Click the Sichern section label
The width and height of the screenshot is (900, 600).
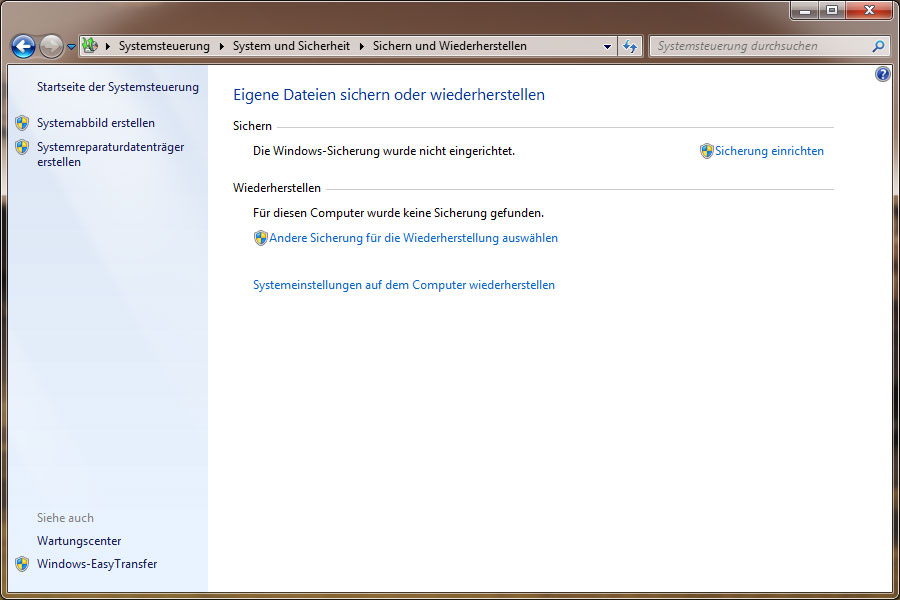click(x=252, y=126)
